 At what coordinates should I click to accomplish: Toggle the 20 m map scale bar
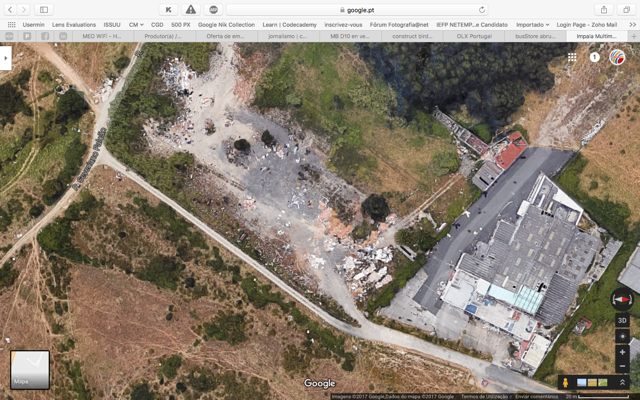[x=598, y=397]
